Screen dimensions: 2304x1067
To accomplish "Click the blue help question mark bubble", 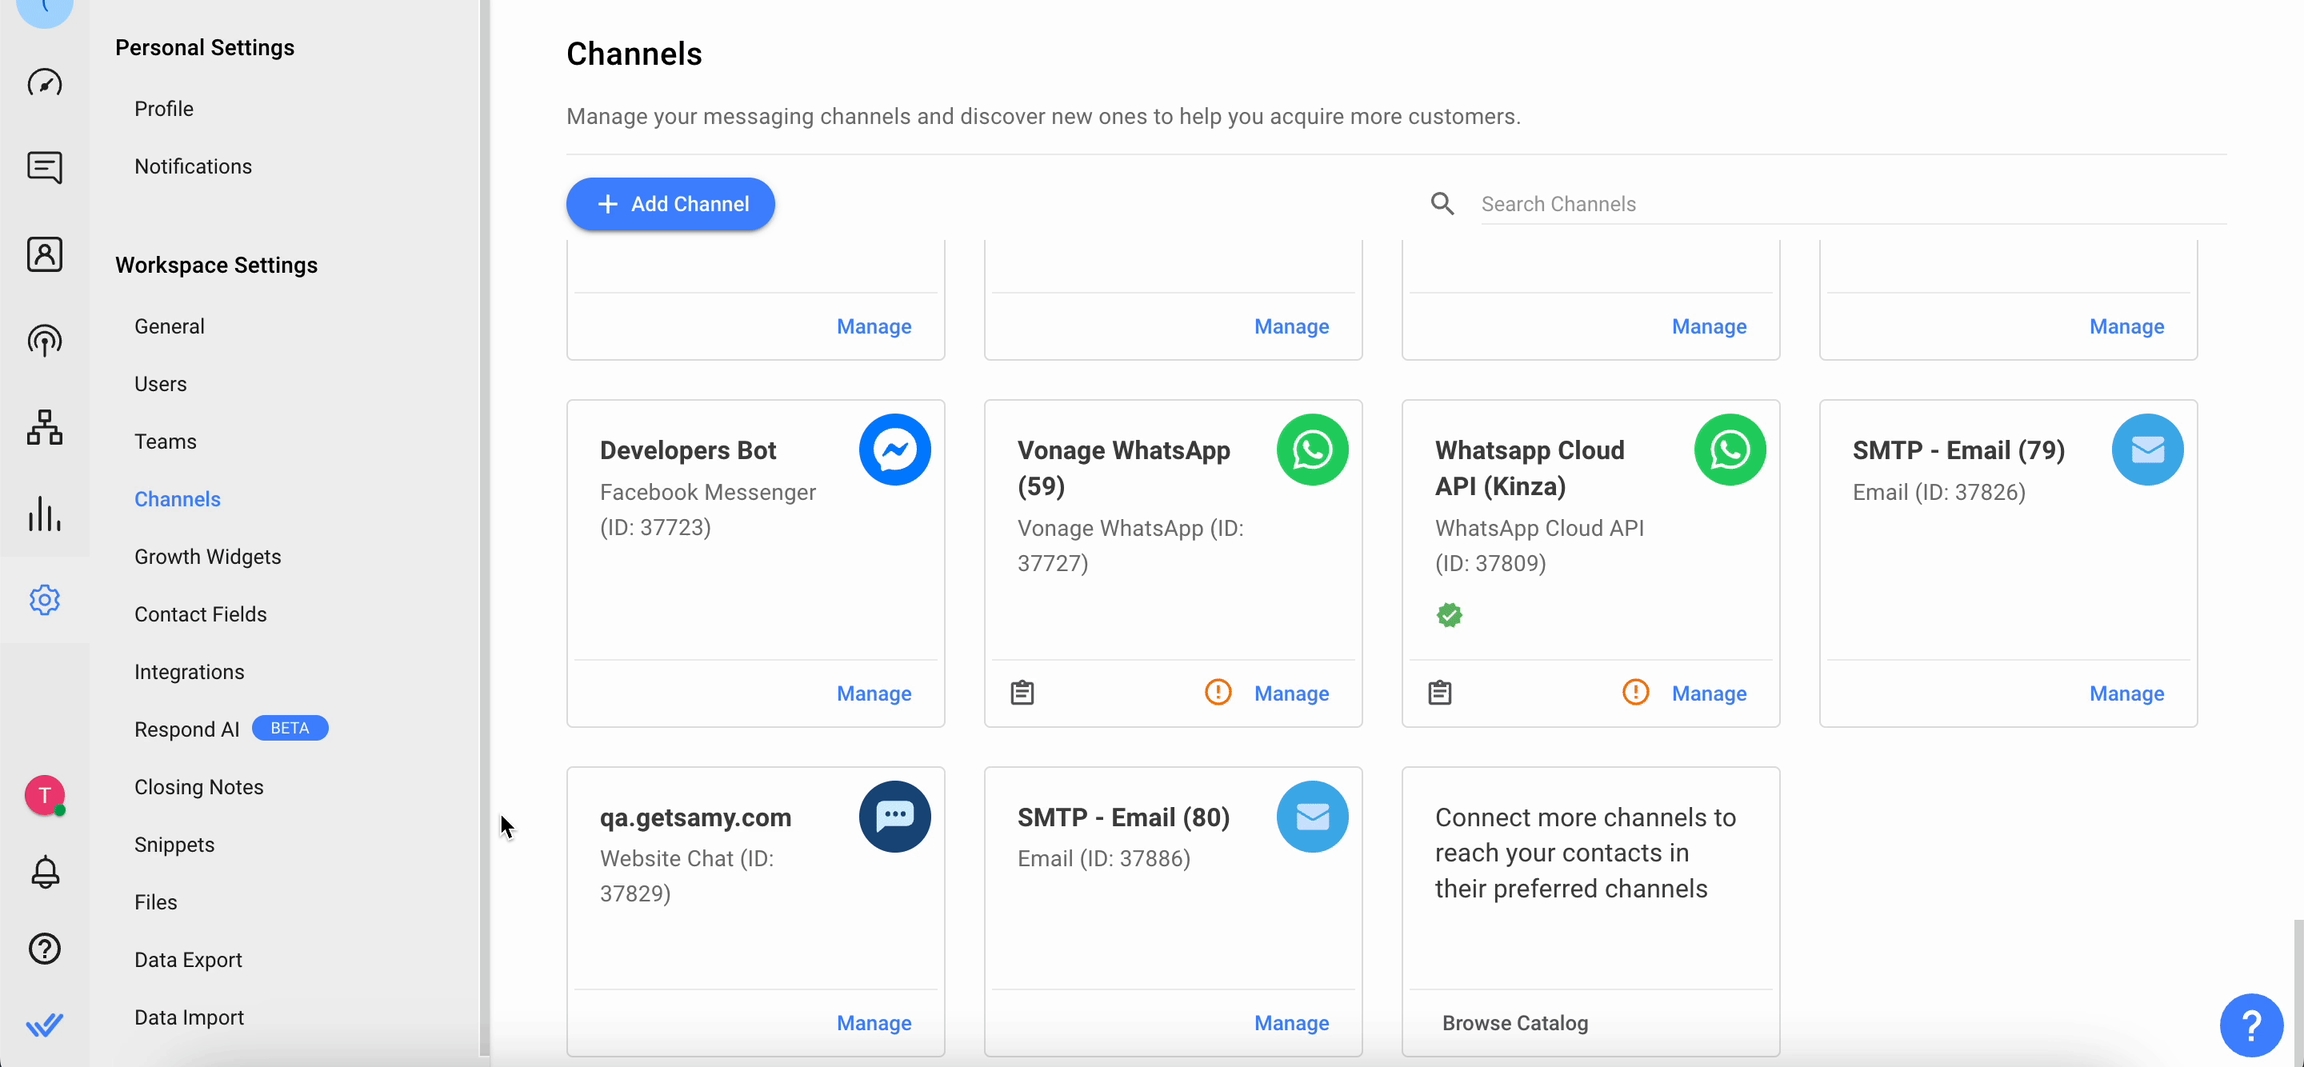I will tap(2251, 1025).
